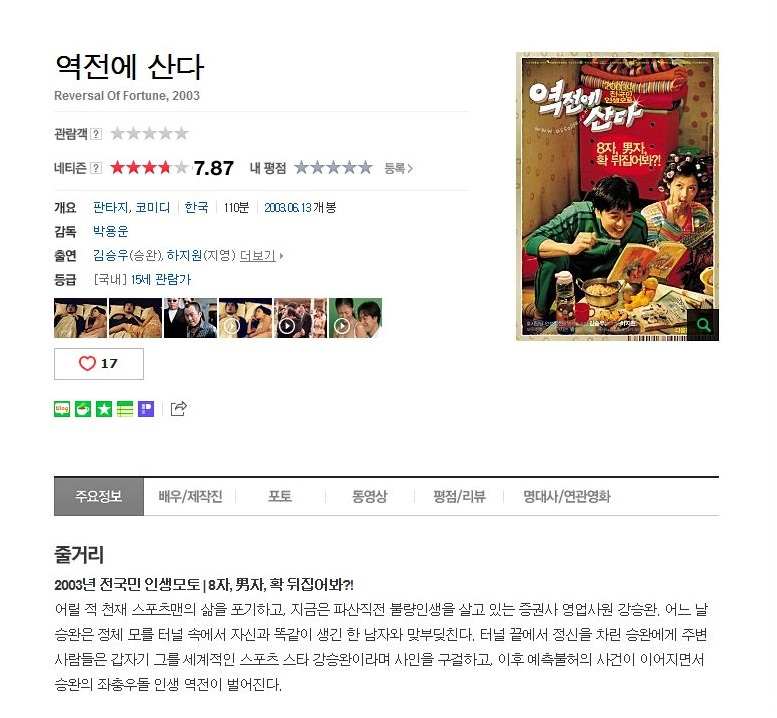Select the 동영상 tab
This screenshot has height=718, width=777.
[x=369, y=497]
